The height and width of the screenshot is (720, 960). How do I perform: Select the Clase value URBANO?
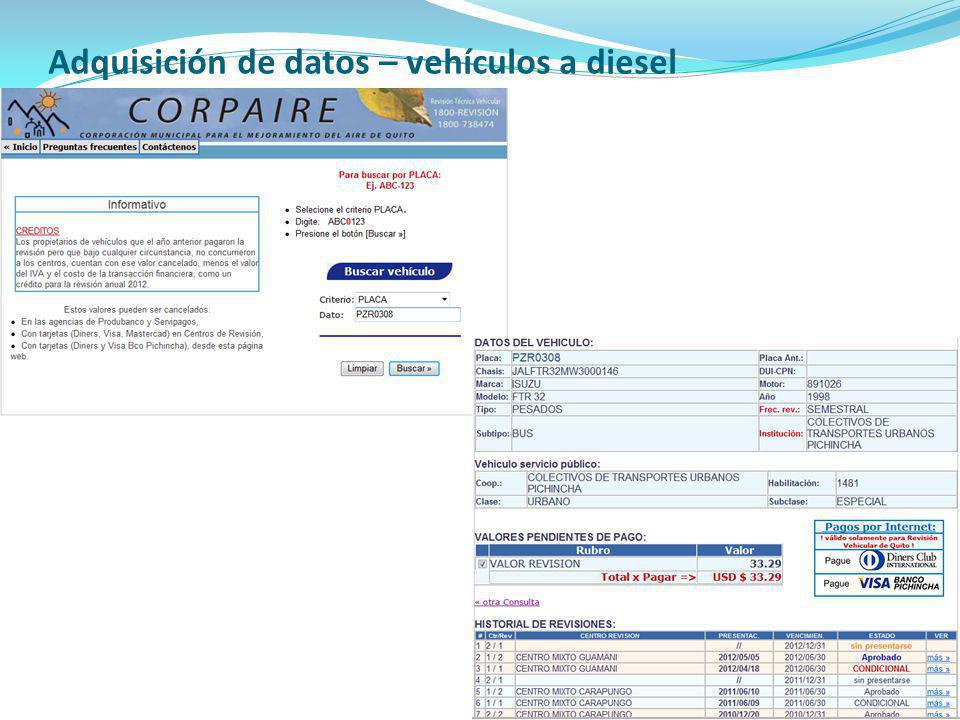point(549,501)
